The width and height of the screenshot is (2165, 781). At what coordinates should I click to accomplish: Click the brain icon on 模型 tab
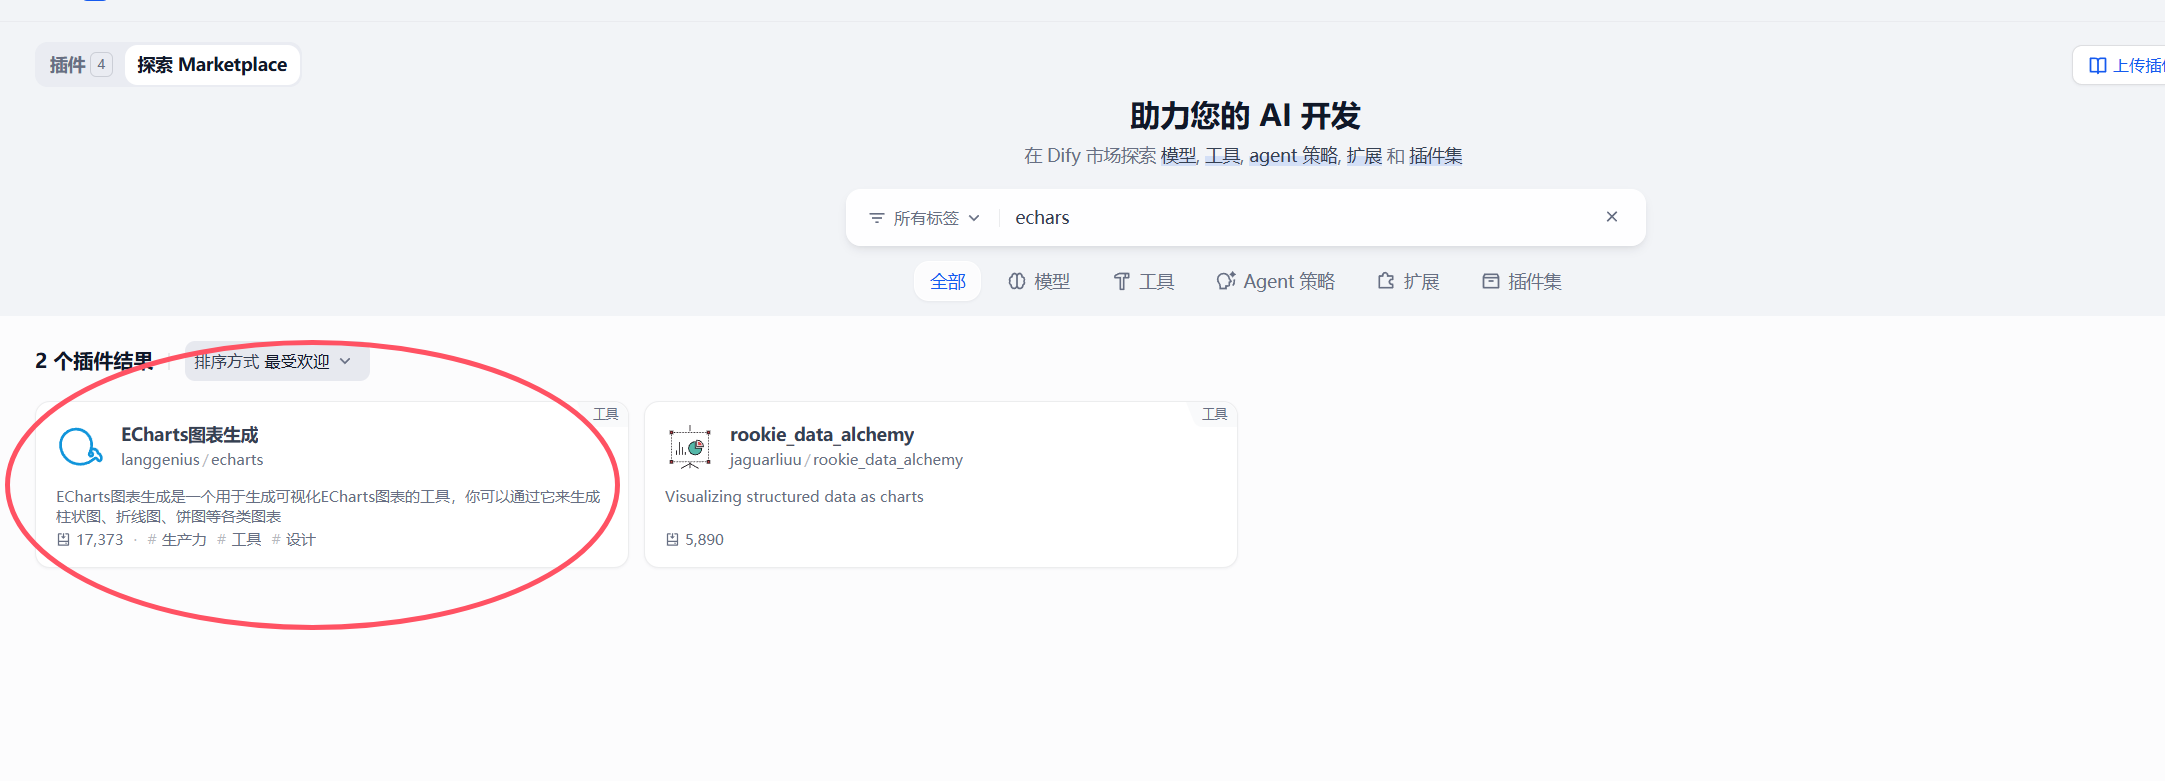tap(1017, 282)
